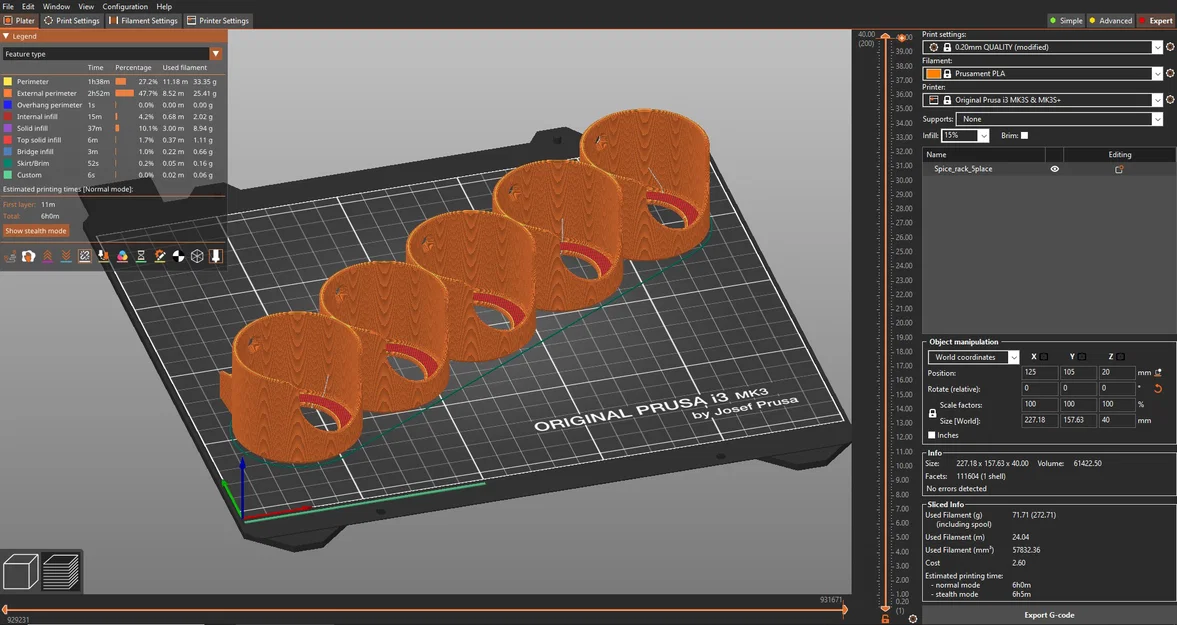Select Simple mode
Viewport: 1177px width, 625px height.
click(1066, 20)
